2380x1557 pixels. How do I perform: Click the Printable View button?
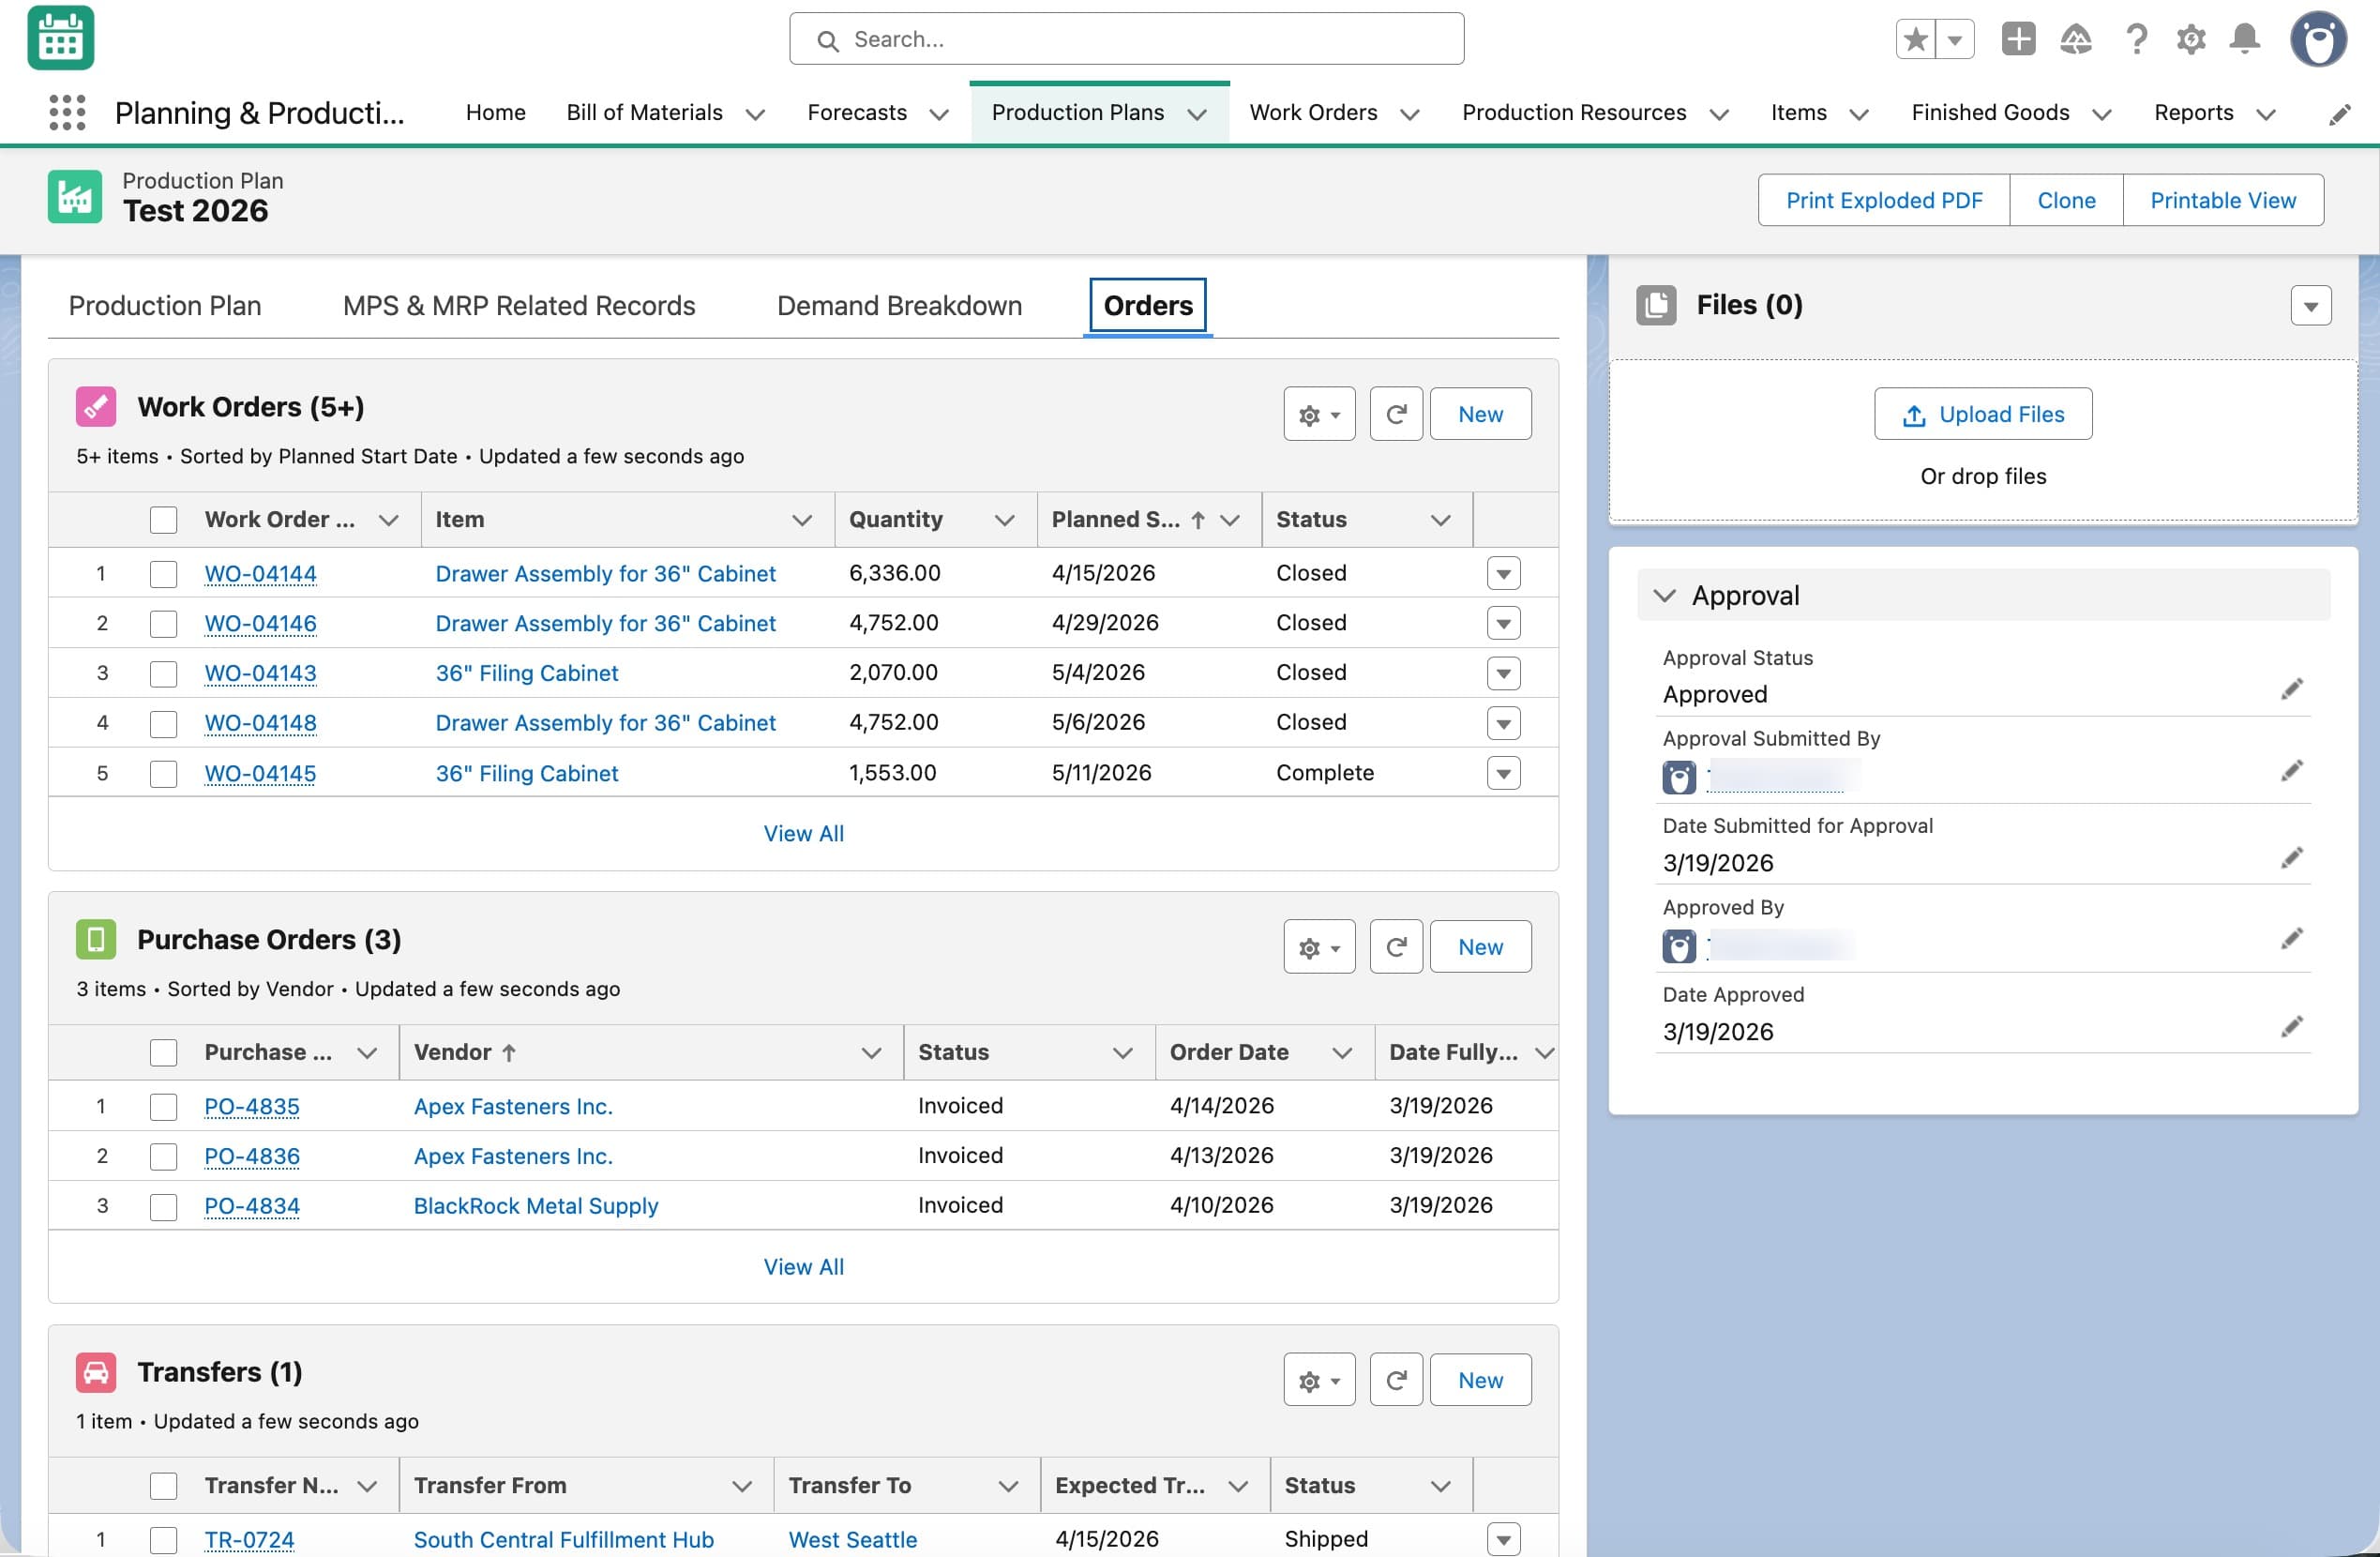click(2223, 200)
